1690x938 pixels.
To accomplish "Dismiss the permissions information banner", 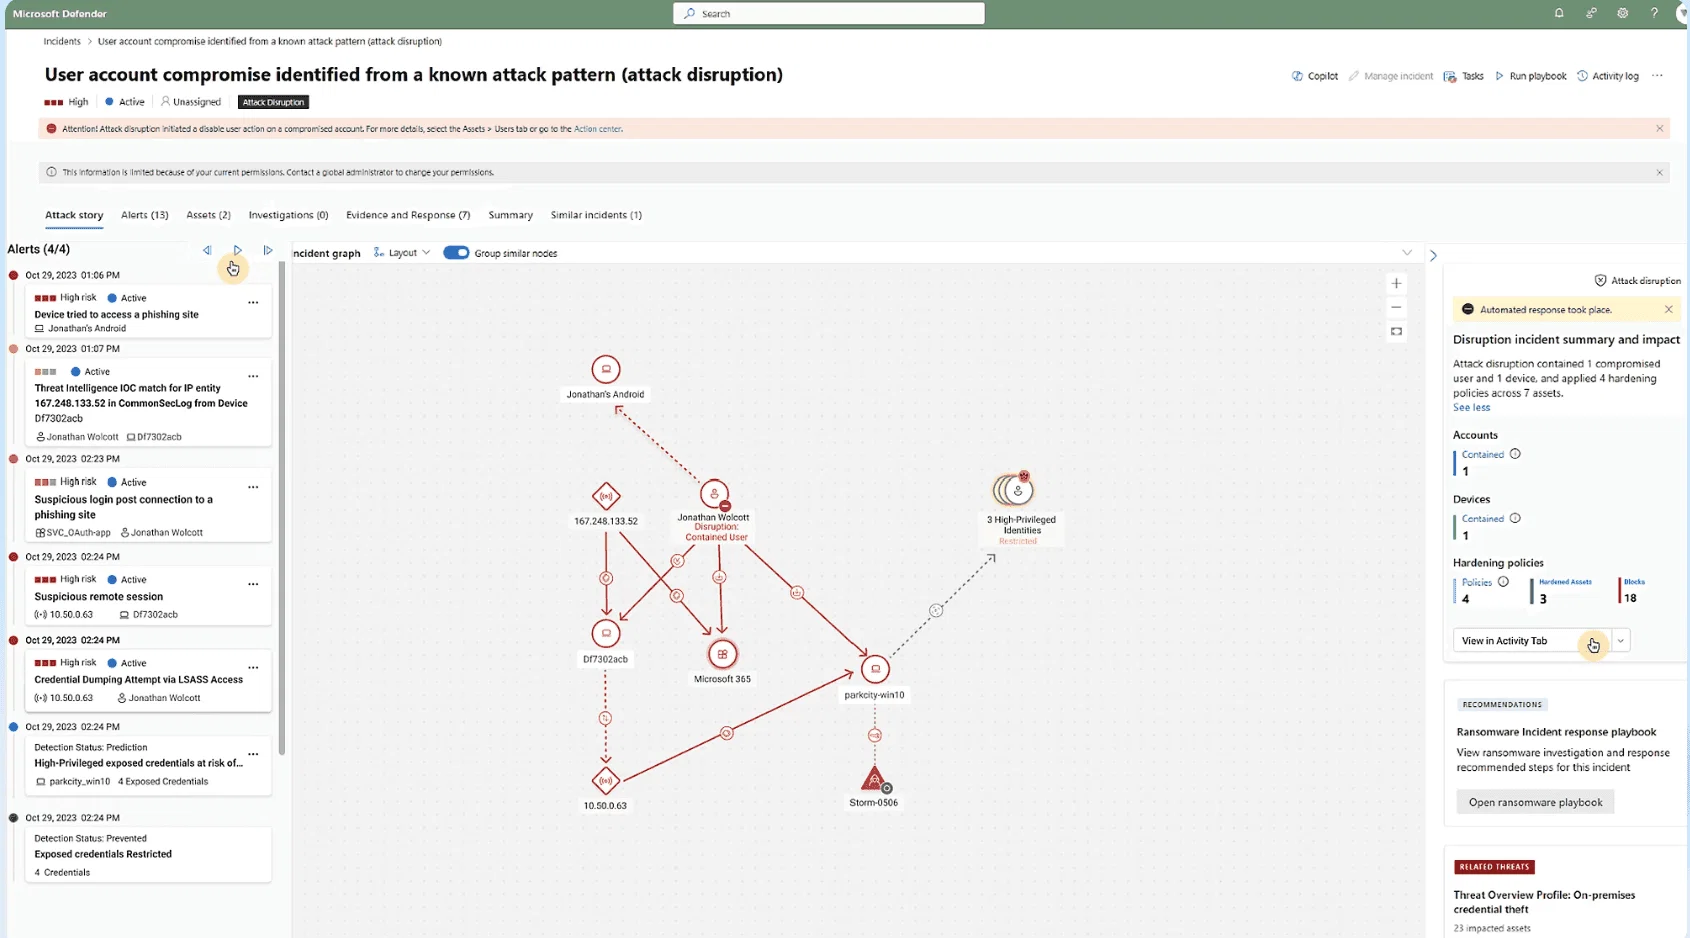I will point(1660,172).
